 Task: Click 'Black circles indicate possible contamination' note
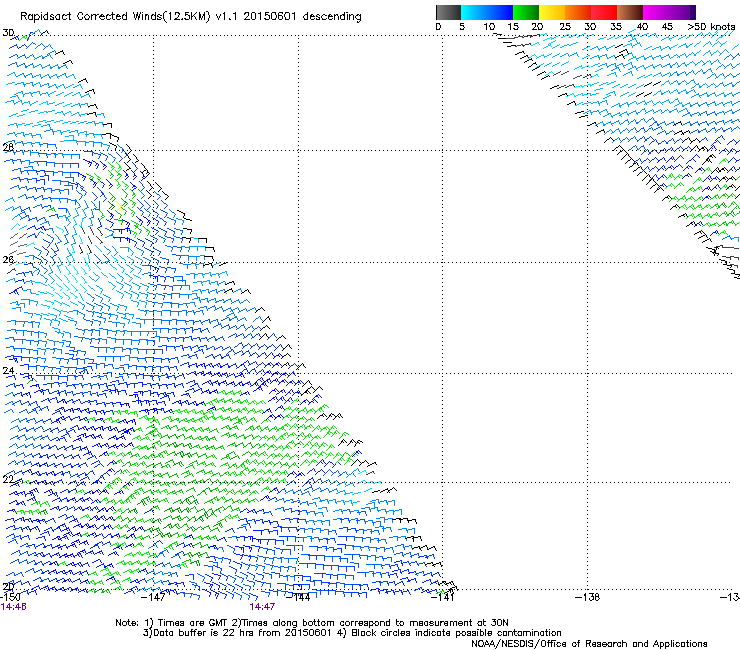456,633
